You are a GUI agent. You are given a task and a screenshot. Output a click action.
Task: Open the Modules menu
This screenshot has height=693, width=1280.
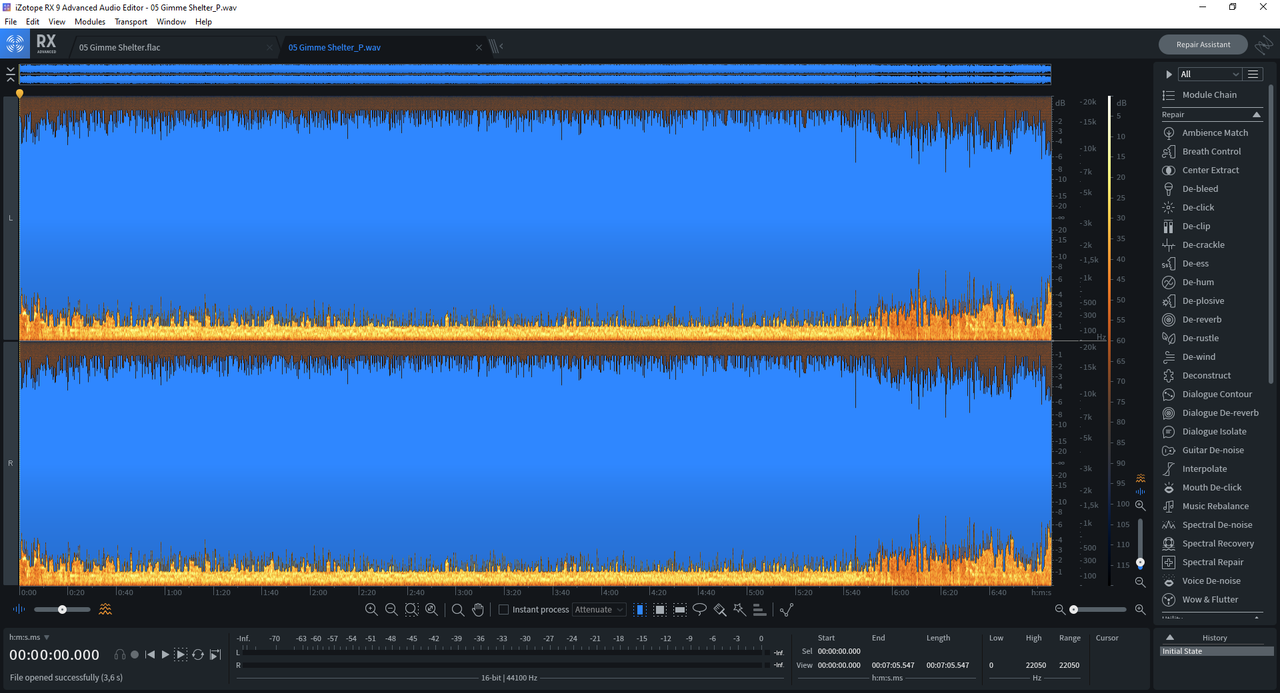pos(90,21)
